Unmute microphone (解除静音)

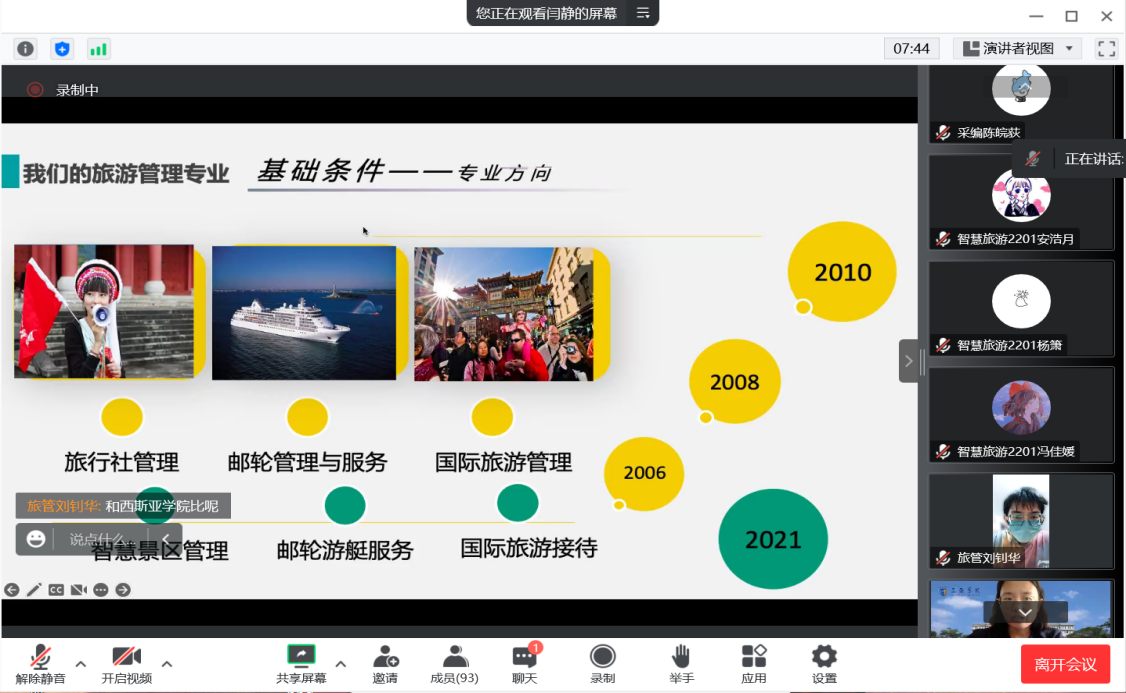pyautogui.click(x=40, y=664)
